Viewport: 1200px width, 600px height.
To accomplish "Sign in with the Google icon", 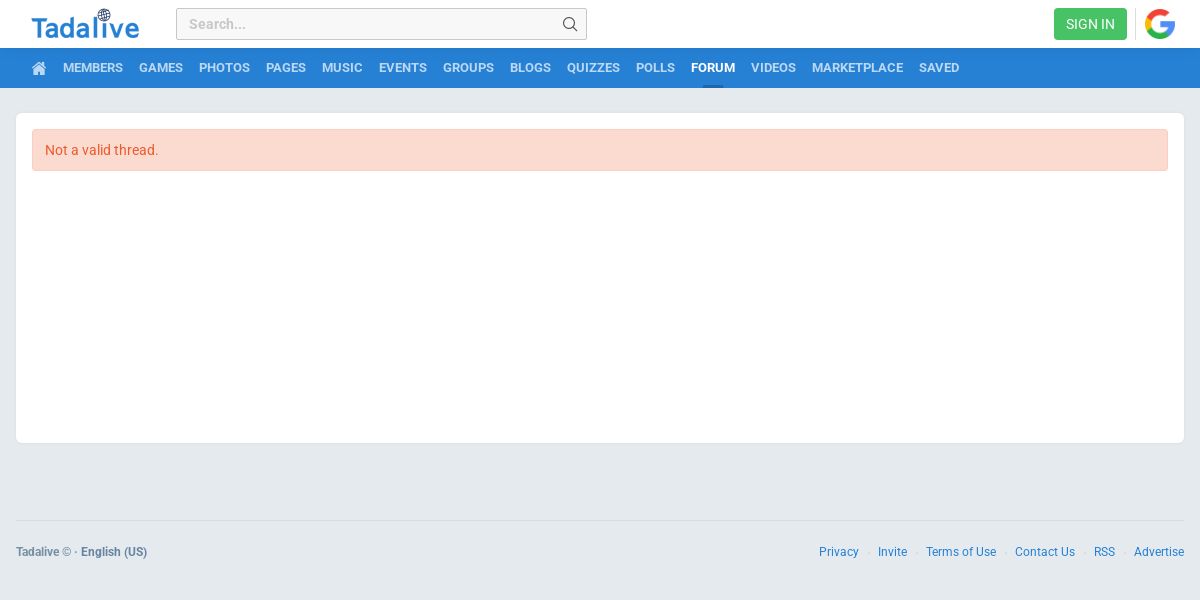I will 1160,24.
